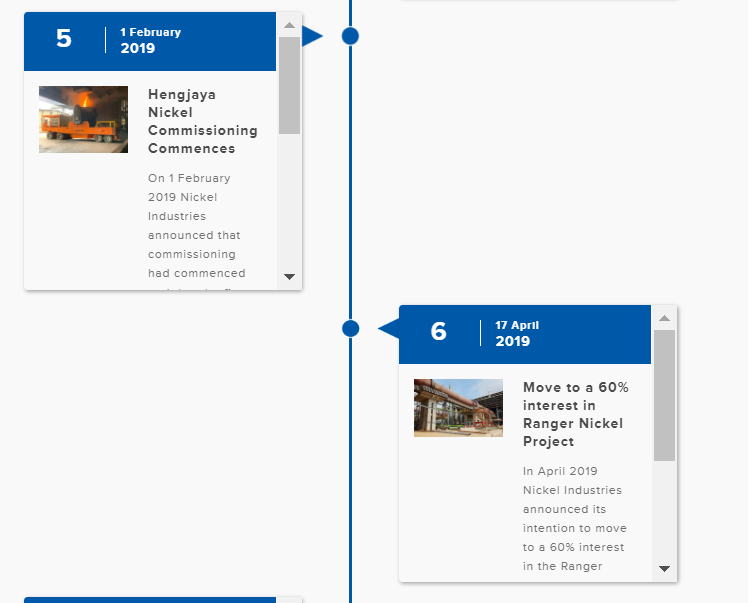Click the pointer arrow beside card 5
Screen dimensions: 748x603
tap(312, 36)
